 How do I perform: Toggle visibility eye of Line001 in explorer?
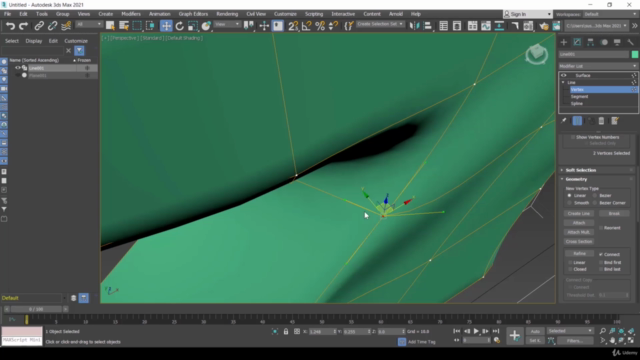point(18,68)
